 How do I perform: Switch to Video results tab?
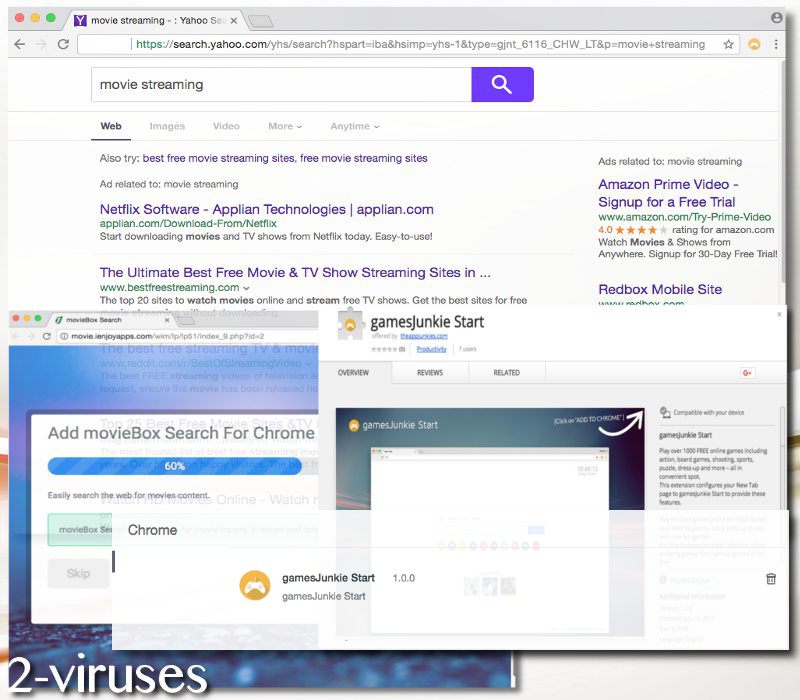[x=226, y=126]
